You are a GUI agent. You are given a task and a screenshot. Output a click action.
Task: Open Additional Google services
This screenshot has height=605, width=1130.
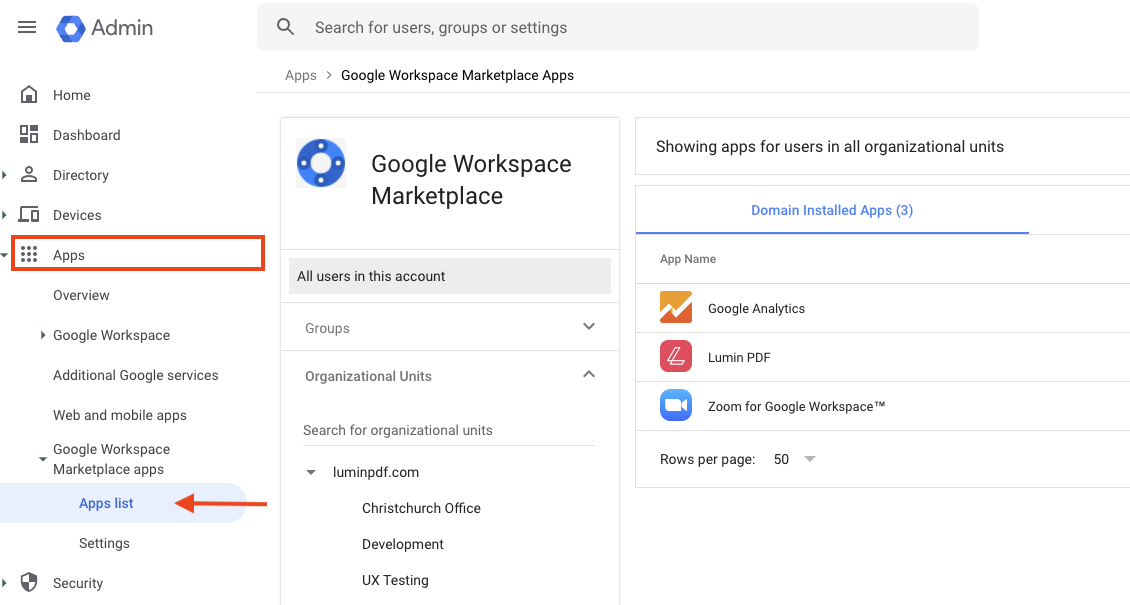pos(135,375)
